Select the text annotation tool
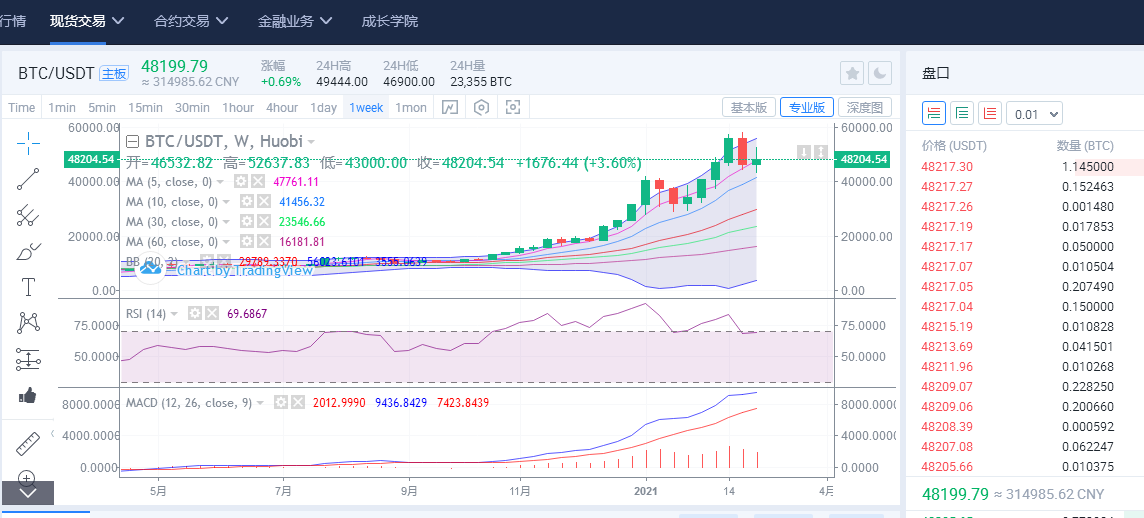The width and height of the screenshot is (1144, 518). point(28,287)
